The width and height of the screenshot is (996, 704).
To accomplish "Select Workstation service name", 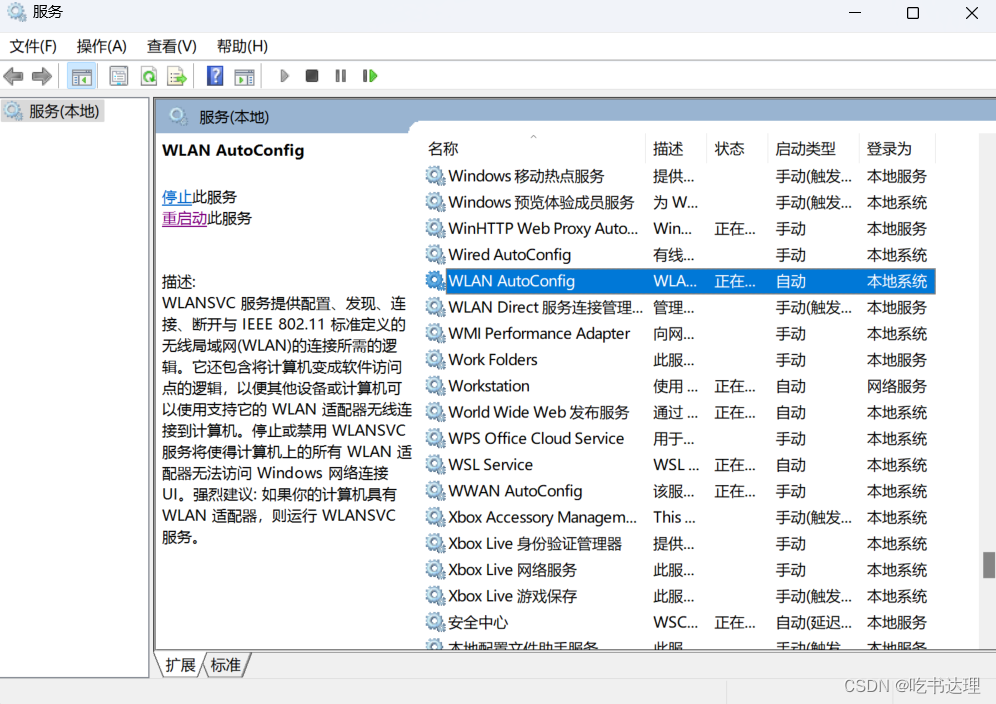I will (489, 386).
